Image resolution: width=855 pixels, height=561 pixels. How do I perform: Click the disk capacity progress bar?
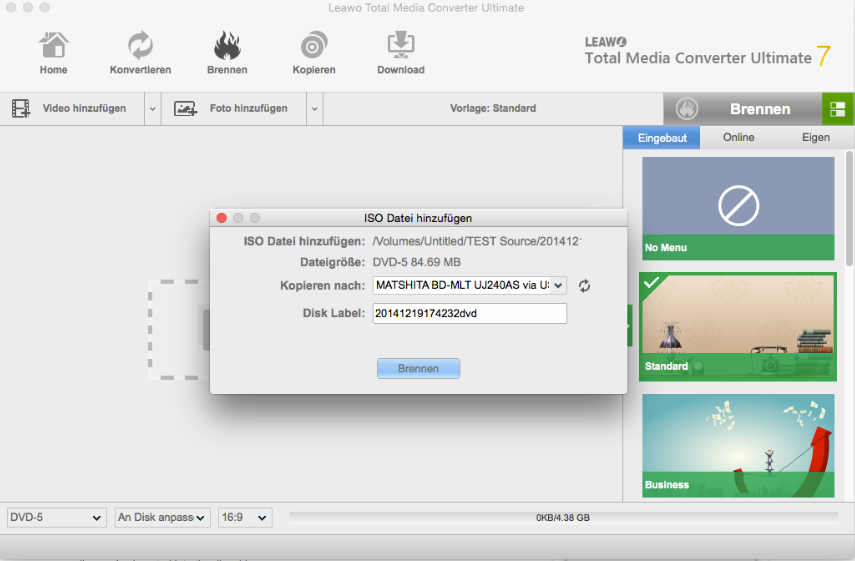[563, 517]
